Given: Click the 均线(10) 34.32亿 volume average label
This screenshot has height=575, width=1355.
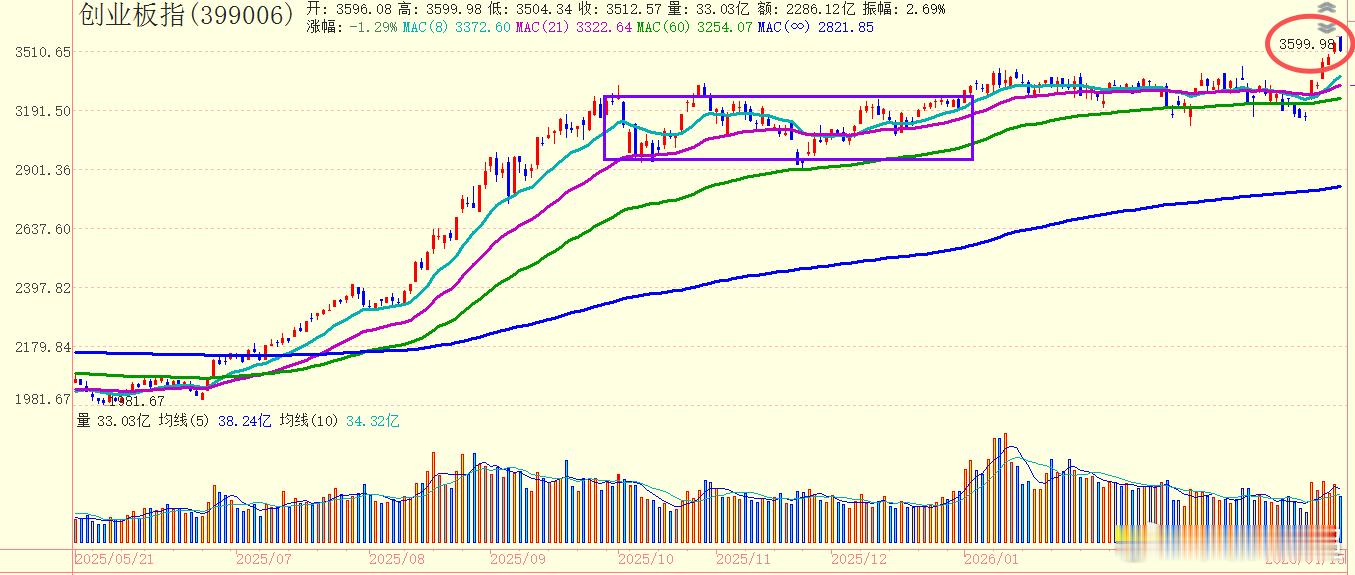Looking at the screenshot, I should (x=339, y=421).
